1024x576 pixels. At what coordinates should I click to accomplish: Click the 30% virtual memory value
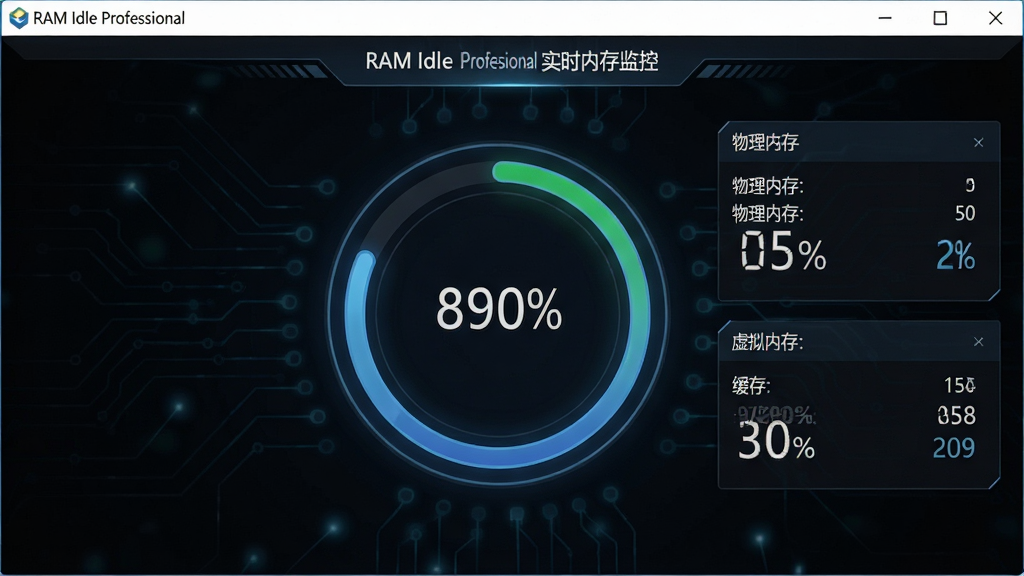[776, 441]
